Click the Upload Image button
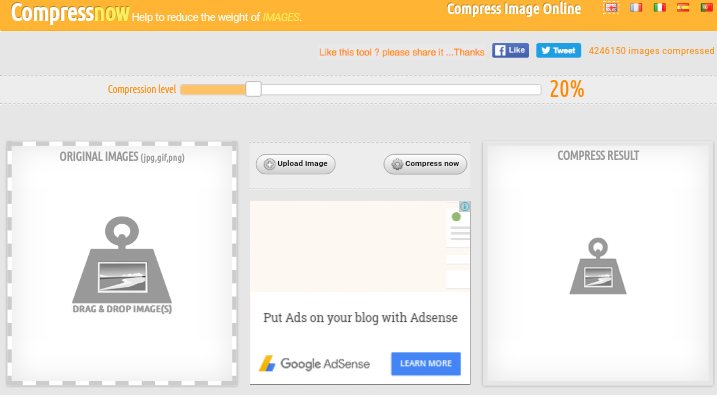 (295, 164)
